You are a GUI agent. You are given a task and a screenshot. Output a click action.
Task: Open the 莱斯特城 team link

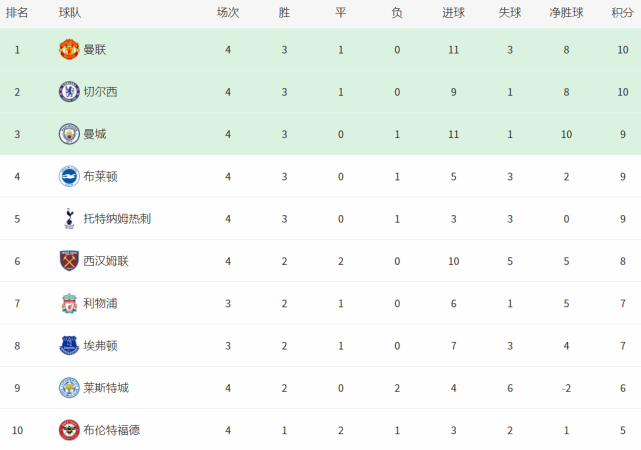coord(106,388)
